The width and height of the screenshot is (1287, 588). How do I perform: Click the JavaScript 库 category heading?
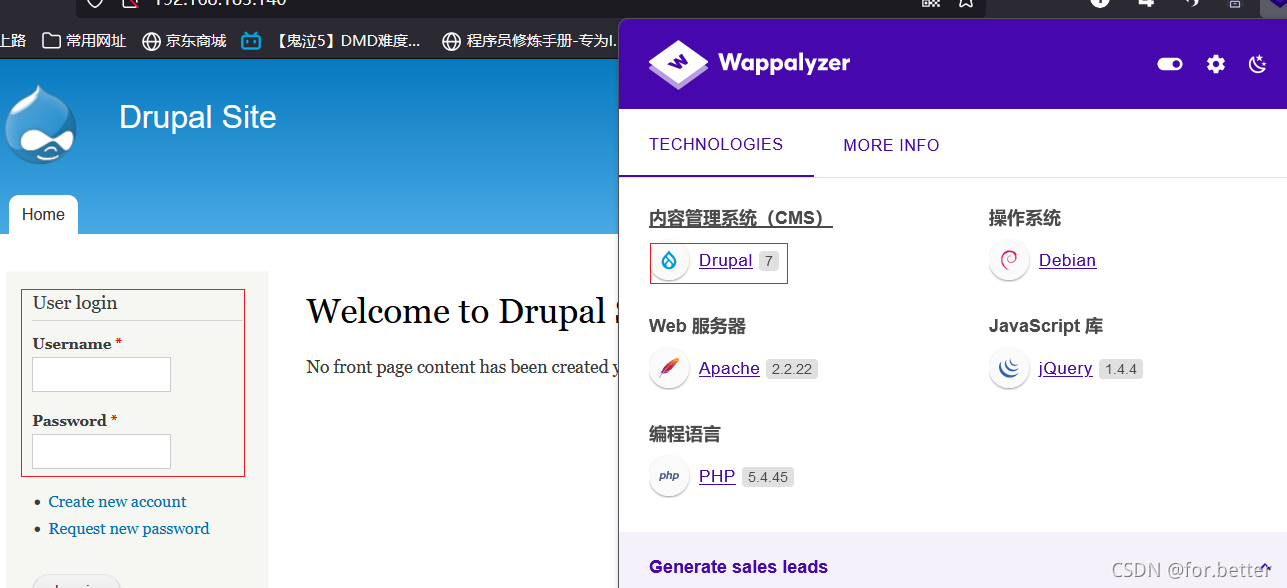point(1046,326)
